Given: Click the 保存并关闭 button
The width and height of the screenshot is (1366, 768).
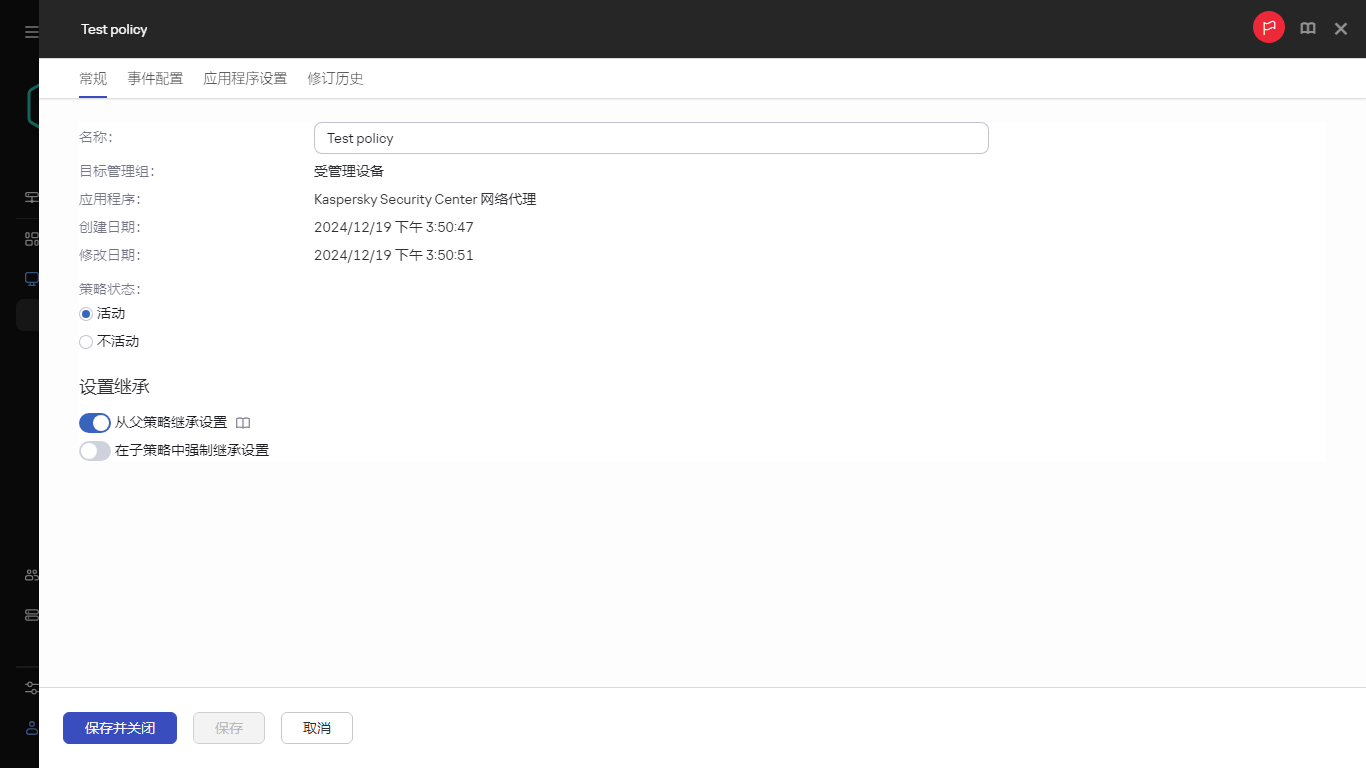Looking at the screenshot, I should [119, 728].
